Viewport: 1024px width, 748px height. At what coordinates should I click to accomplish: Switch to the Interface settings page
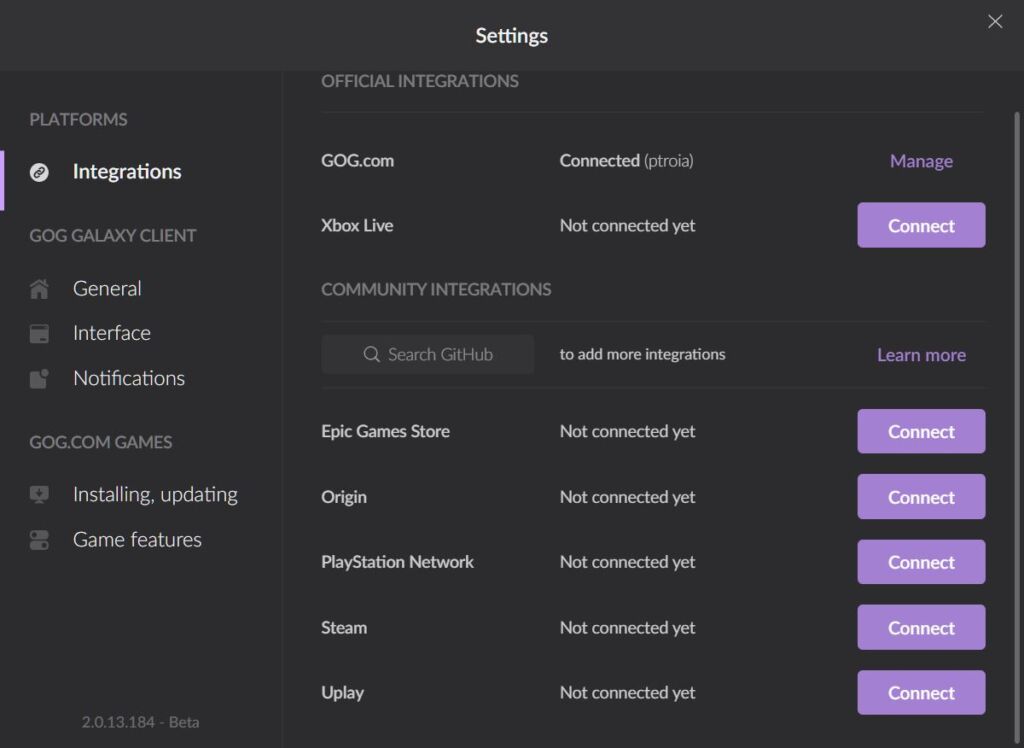112,333
